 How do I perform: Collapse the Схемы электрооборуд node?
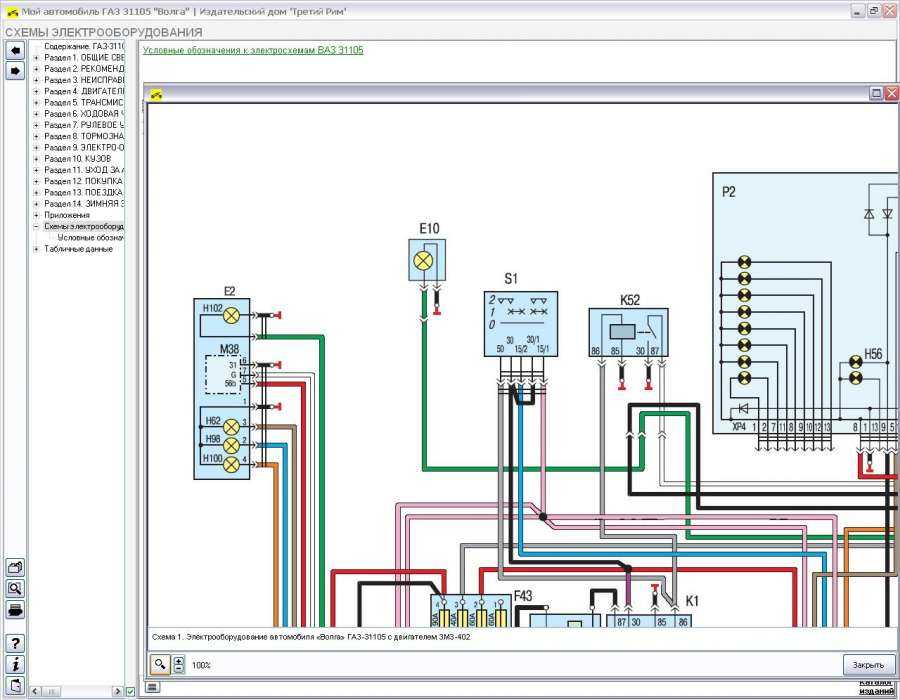(36, 227)
